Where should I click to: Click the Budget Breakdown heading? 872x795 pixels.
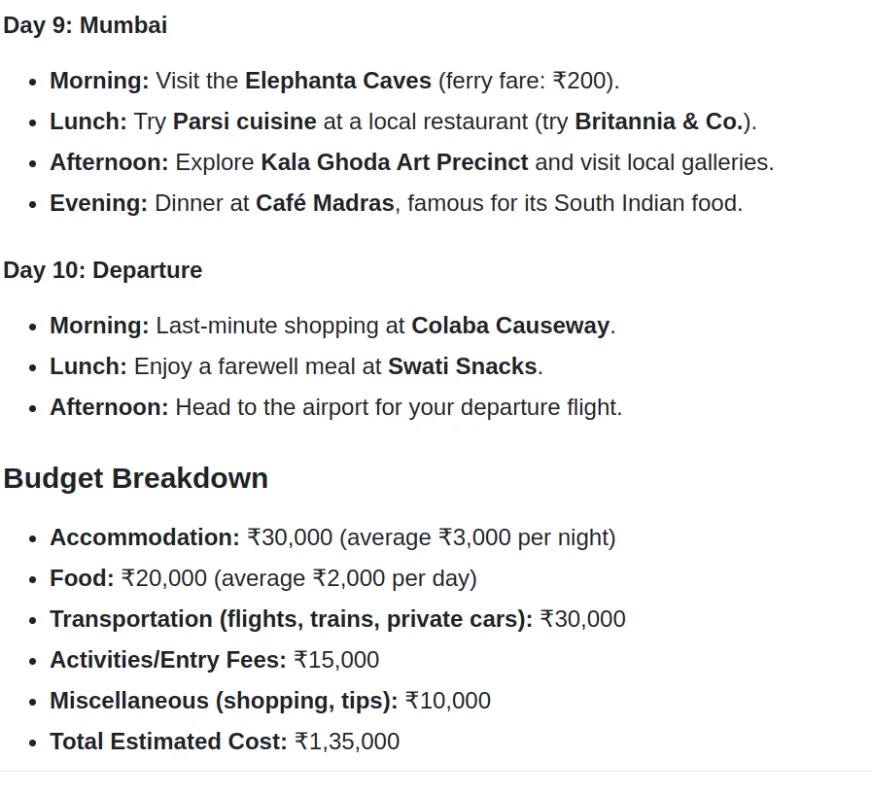(x=136, y=479)
